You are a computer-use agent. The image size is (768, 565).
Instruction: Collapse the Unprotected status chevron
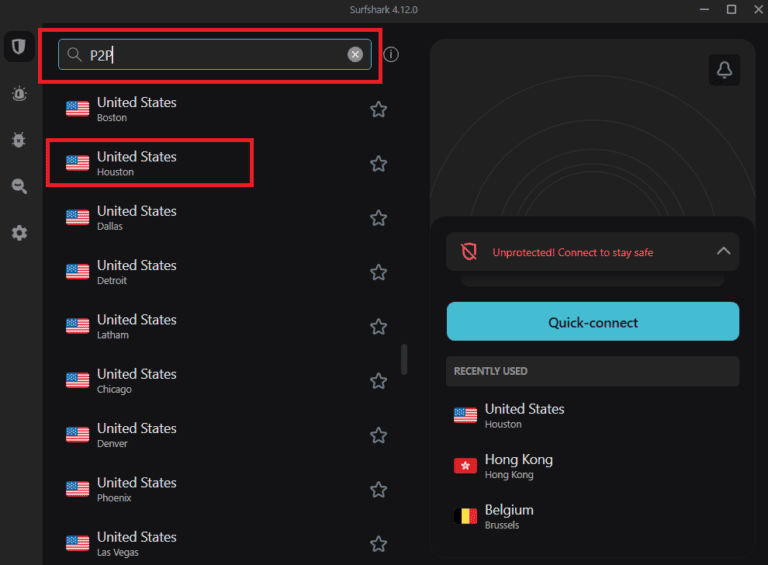723,252
